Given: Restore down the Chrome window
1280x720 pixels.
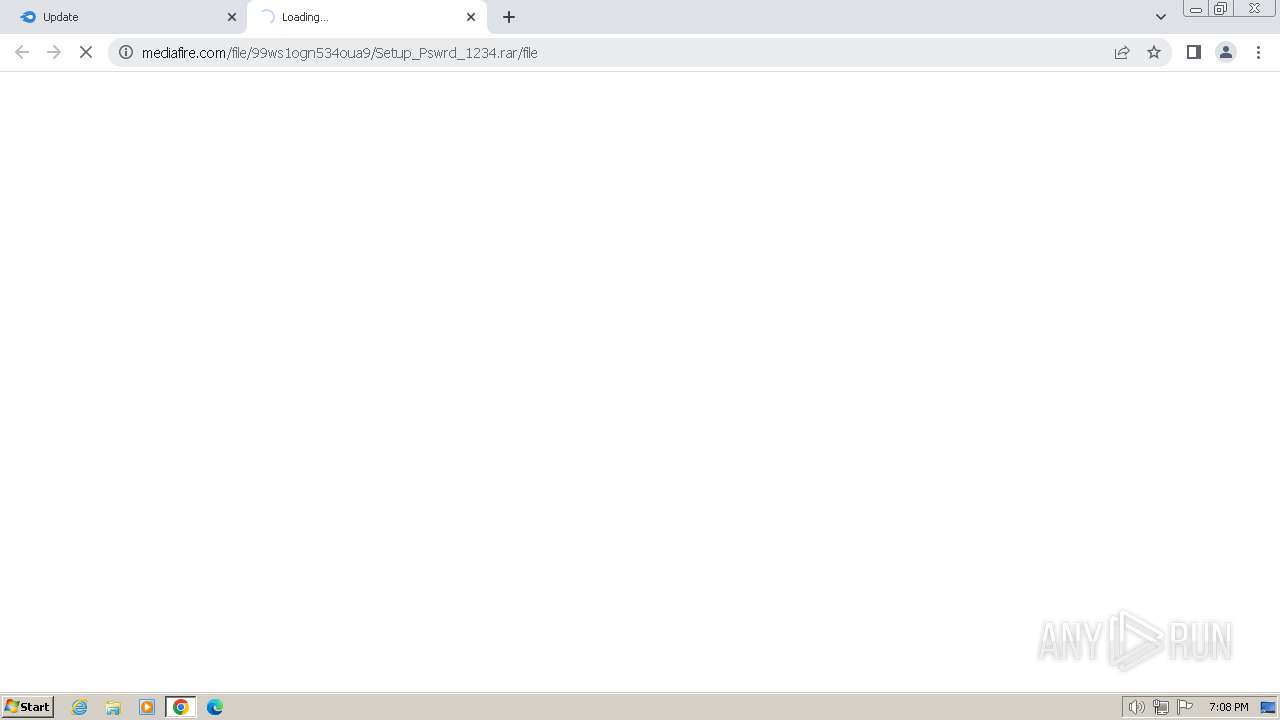Looking at the screenshot, I should [1221, 9].
